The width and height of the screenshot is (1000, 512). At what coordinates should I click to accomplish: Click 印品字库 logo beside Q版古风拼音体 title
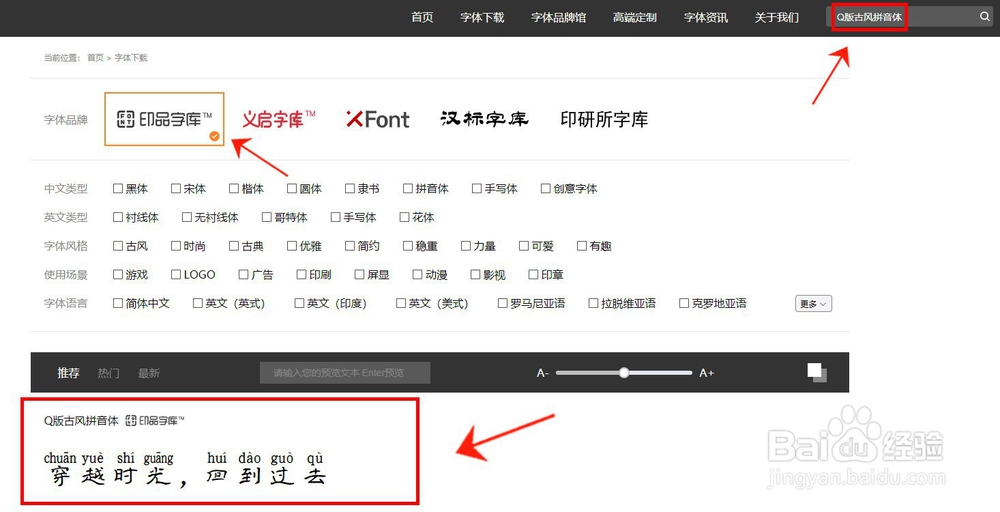[155, 420]
